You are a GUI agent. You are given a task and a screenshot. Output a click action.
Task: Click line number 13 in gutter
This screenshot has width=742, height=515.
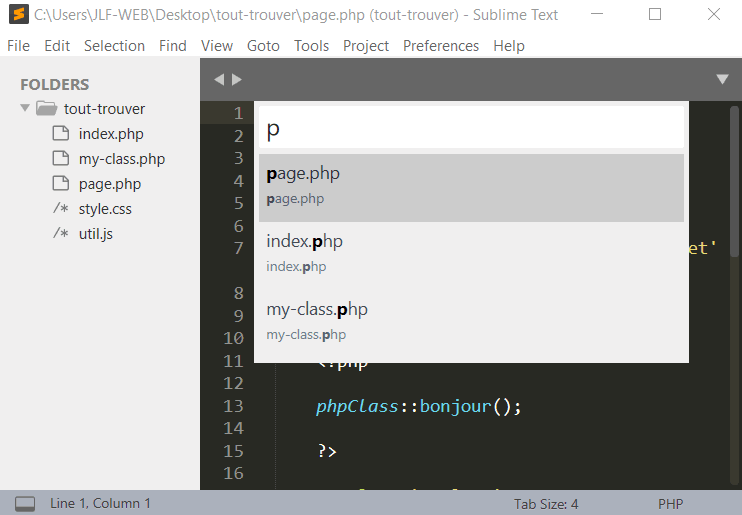point(233,406)
